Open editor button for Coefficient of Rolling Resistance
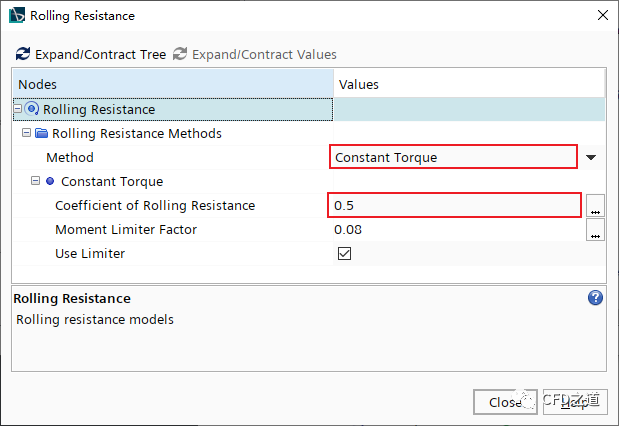Viewport: 619px width, 426px height. (595, 207)
